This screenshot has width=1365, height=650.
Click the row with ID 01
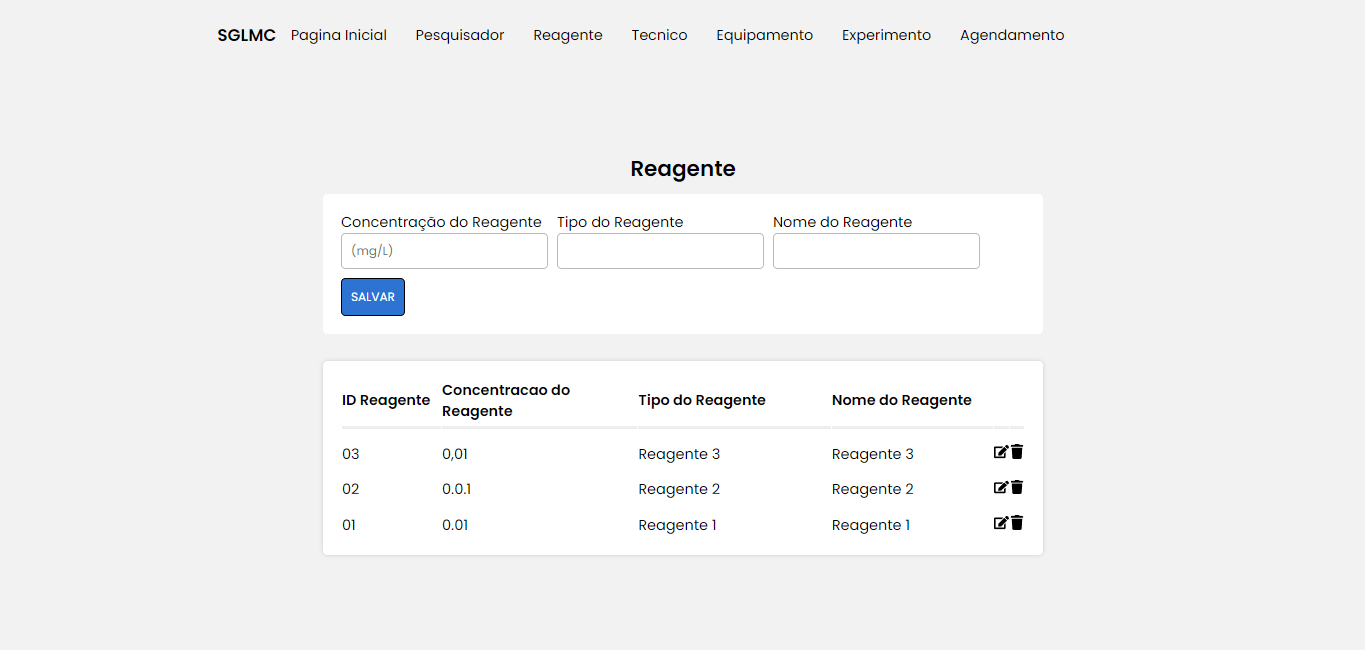pos(349,524)
